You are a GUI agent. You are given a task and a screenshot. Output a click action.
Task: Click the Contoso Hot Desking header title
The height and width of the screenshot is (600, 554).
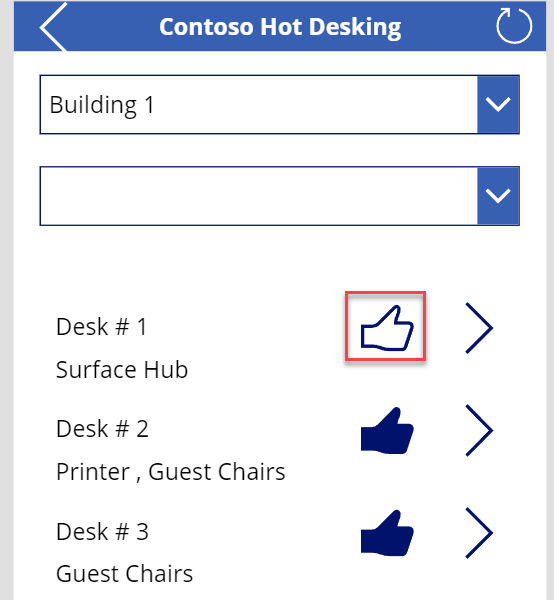click(x=280, y=28)
